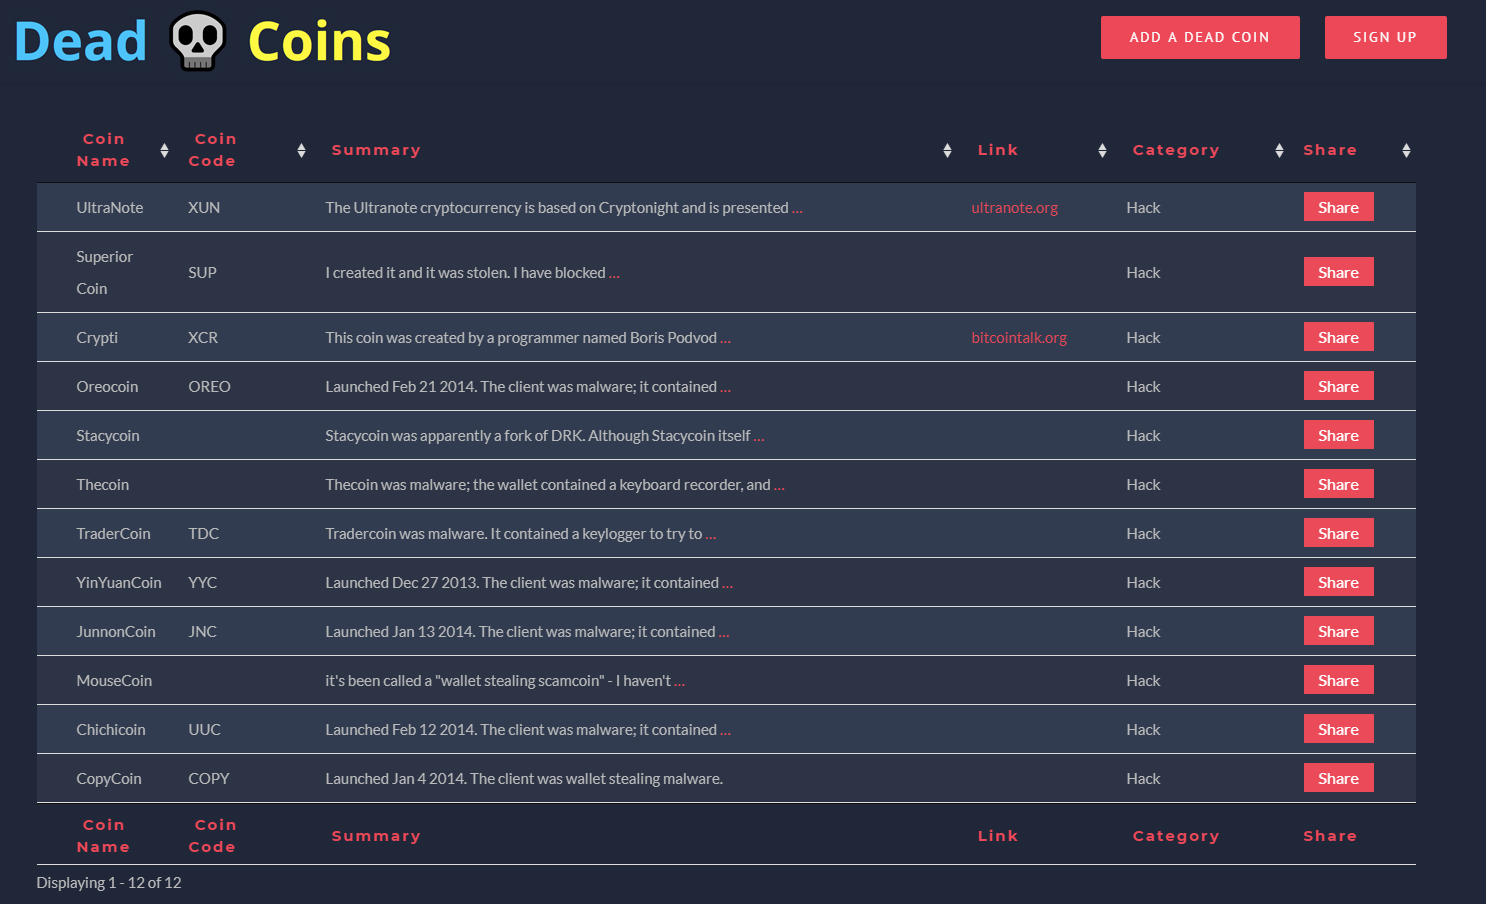This screenshot has width=1486, height=904.
Task: Click the skull logo icon
Action: pos(197,41)
